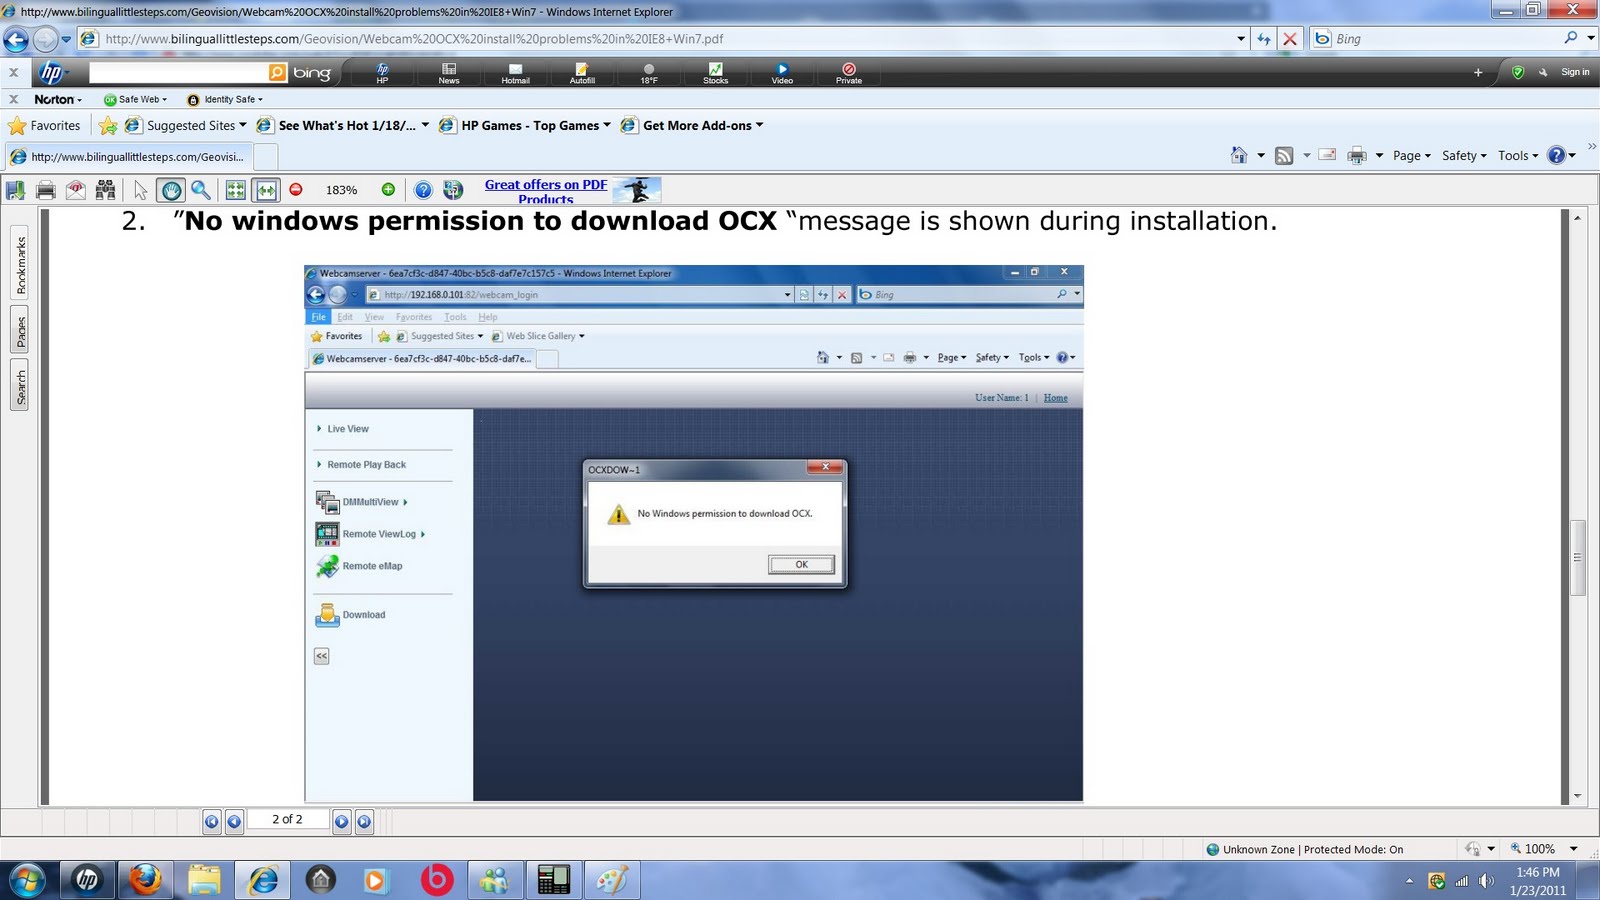
Task: Open the Safety menu
Action: [1464, 155]
